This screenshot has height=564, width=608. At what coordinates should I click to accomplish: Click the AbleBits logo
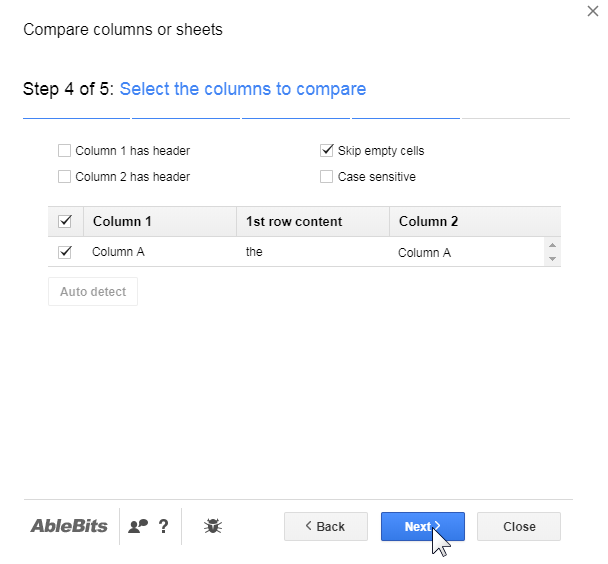point(68,526)
